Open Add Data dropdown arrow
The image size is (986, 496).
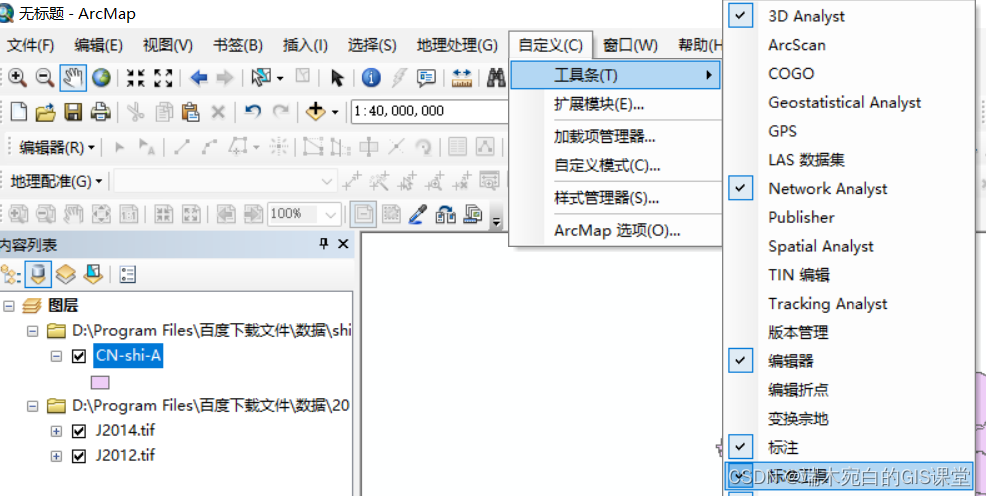tap(335, 112)
